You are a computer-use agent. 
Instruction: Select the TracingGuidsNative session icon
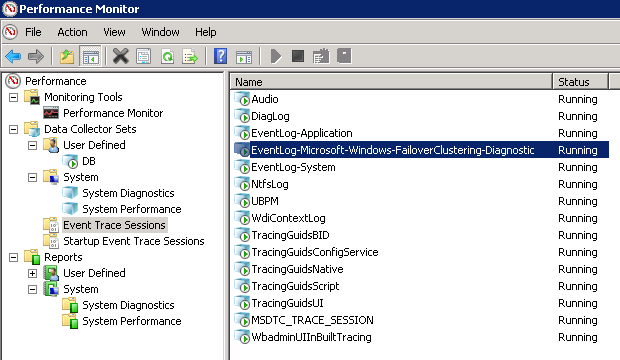(242, 269)
